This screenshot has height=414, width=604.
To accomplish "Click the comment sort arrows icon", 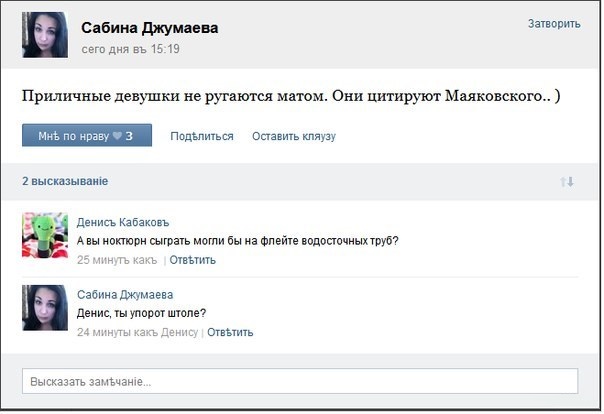I will click(x=567, y=182).
